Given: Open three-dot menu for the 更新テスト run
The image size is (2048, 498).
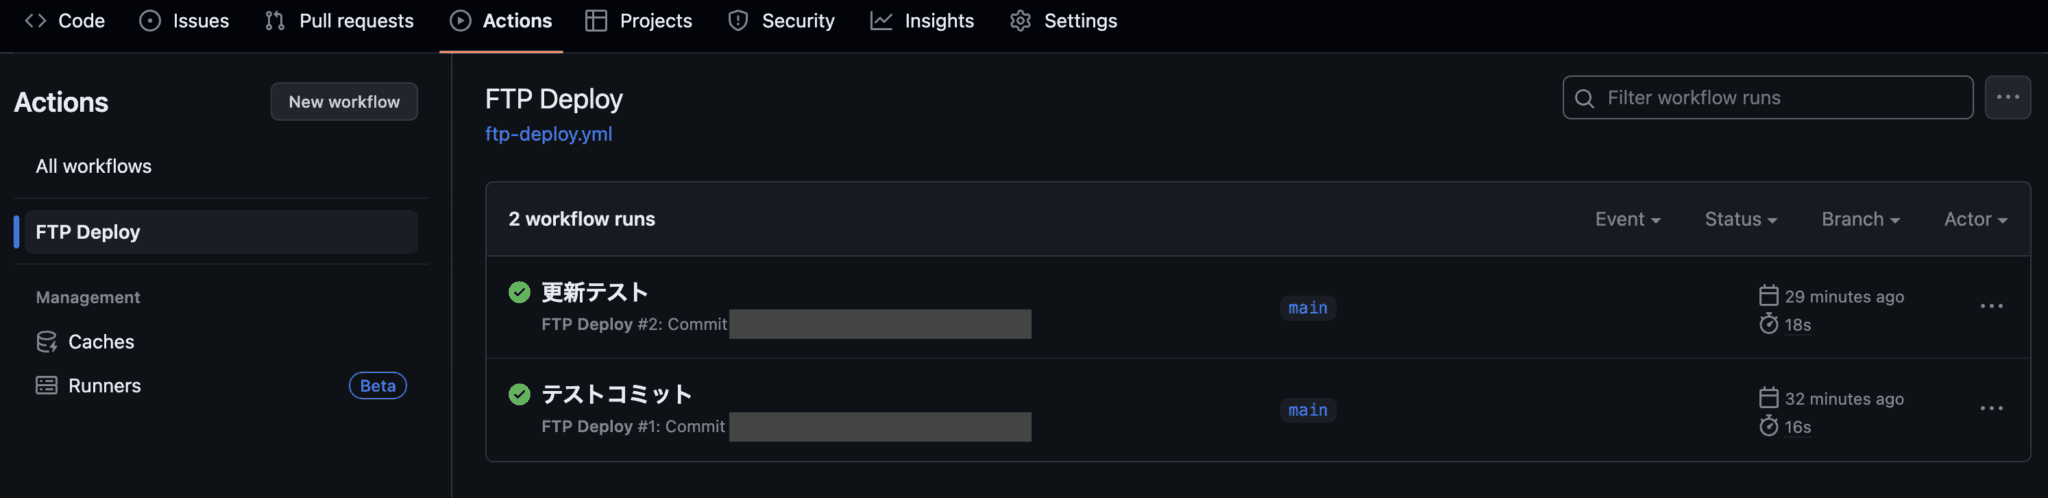Looking at the screenshot, I should tap(1991, 306).
